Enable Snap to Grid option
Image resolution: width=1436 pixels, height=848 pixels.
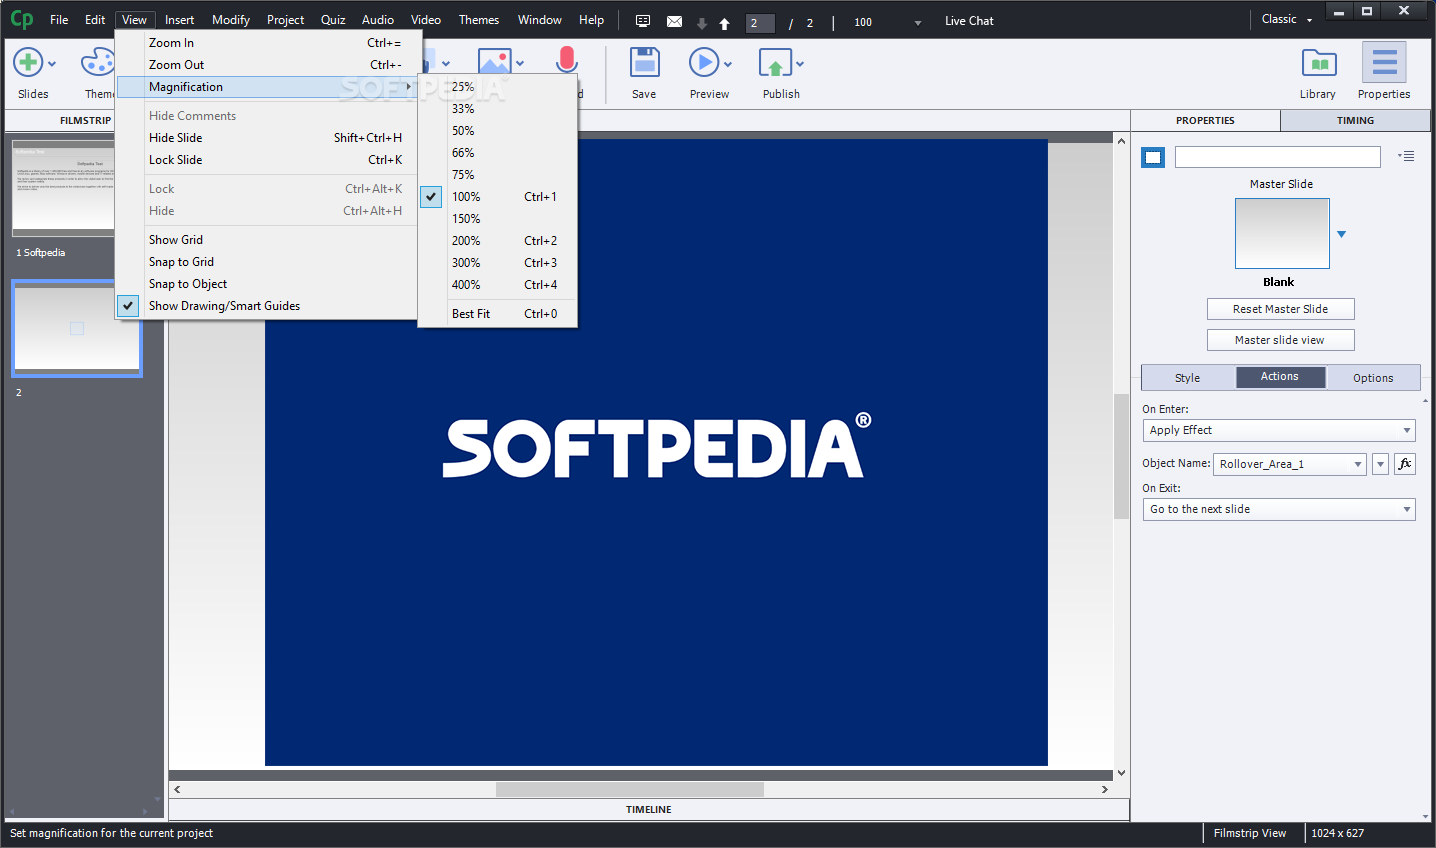tap(266, 262)
